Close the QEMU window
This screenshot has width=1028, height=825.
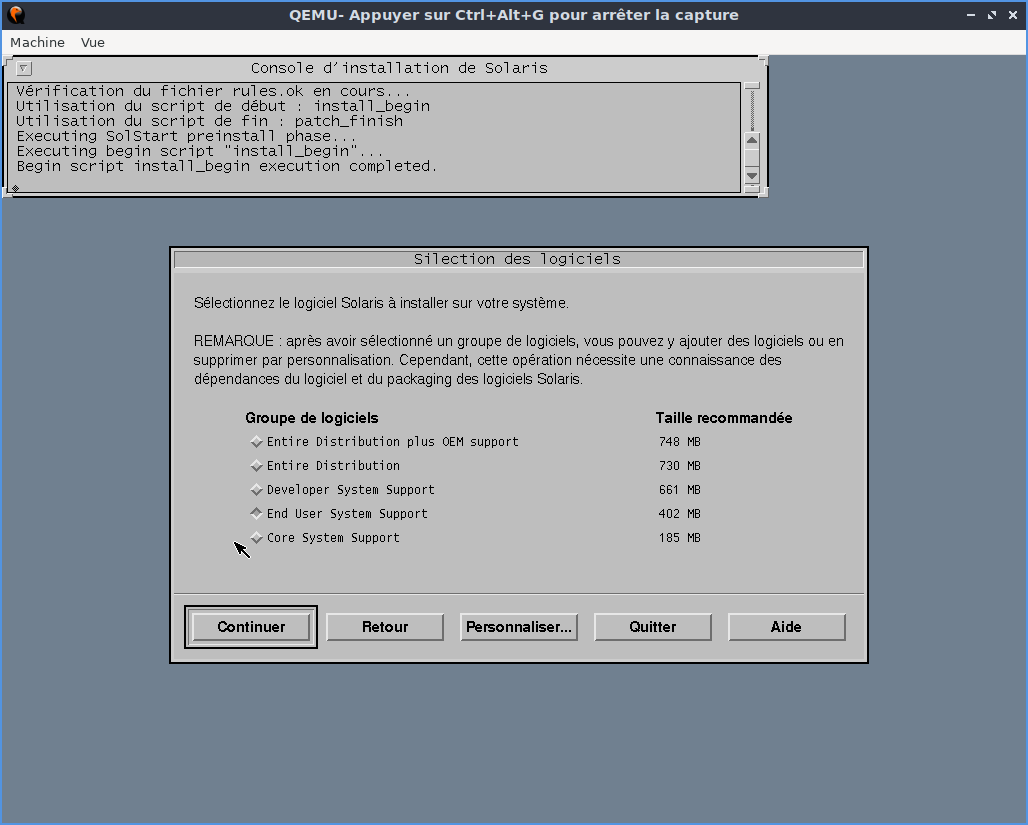point(1013,14)
